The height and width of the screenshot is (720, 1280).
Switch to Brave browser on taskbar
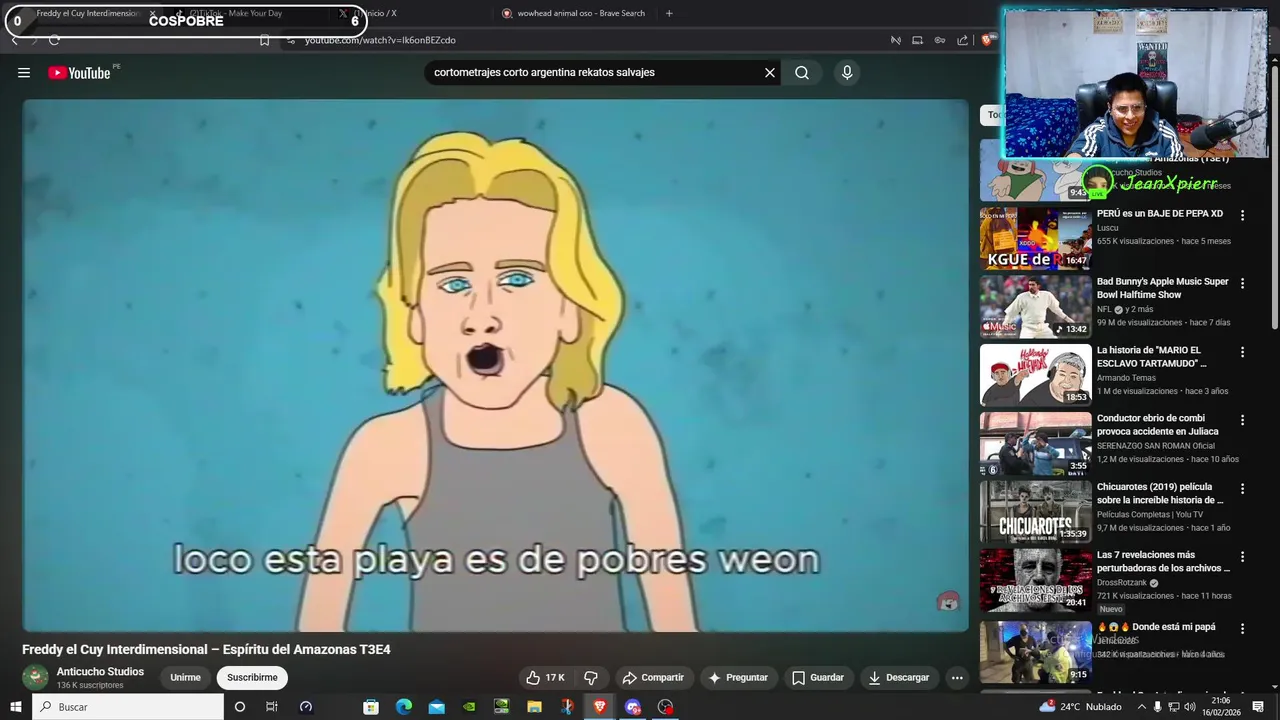click(x=600, y=707)
